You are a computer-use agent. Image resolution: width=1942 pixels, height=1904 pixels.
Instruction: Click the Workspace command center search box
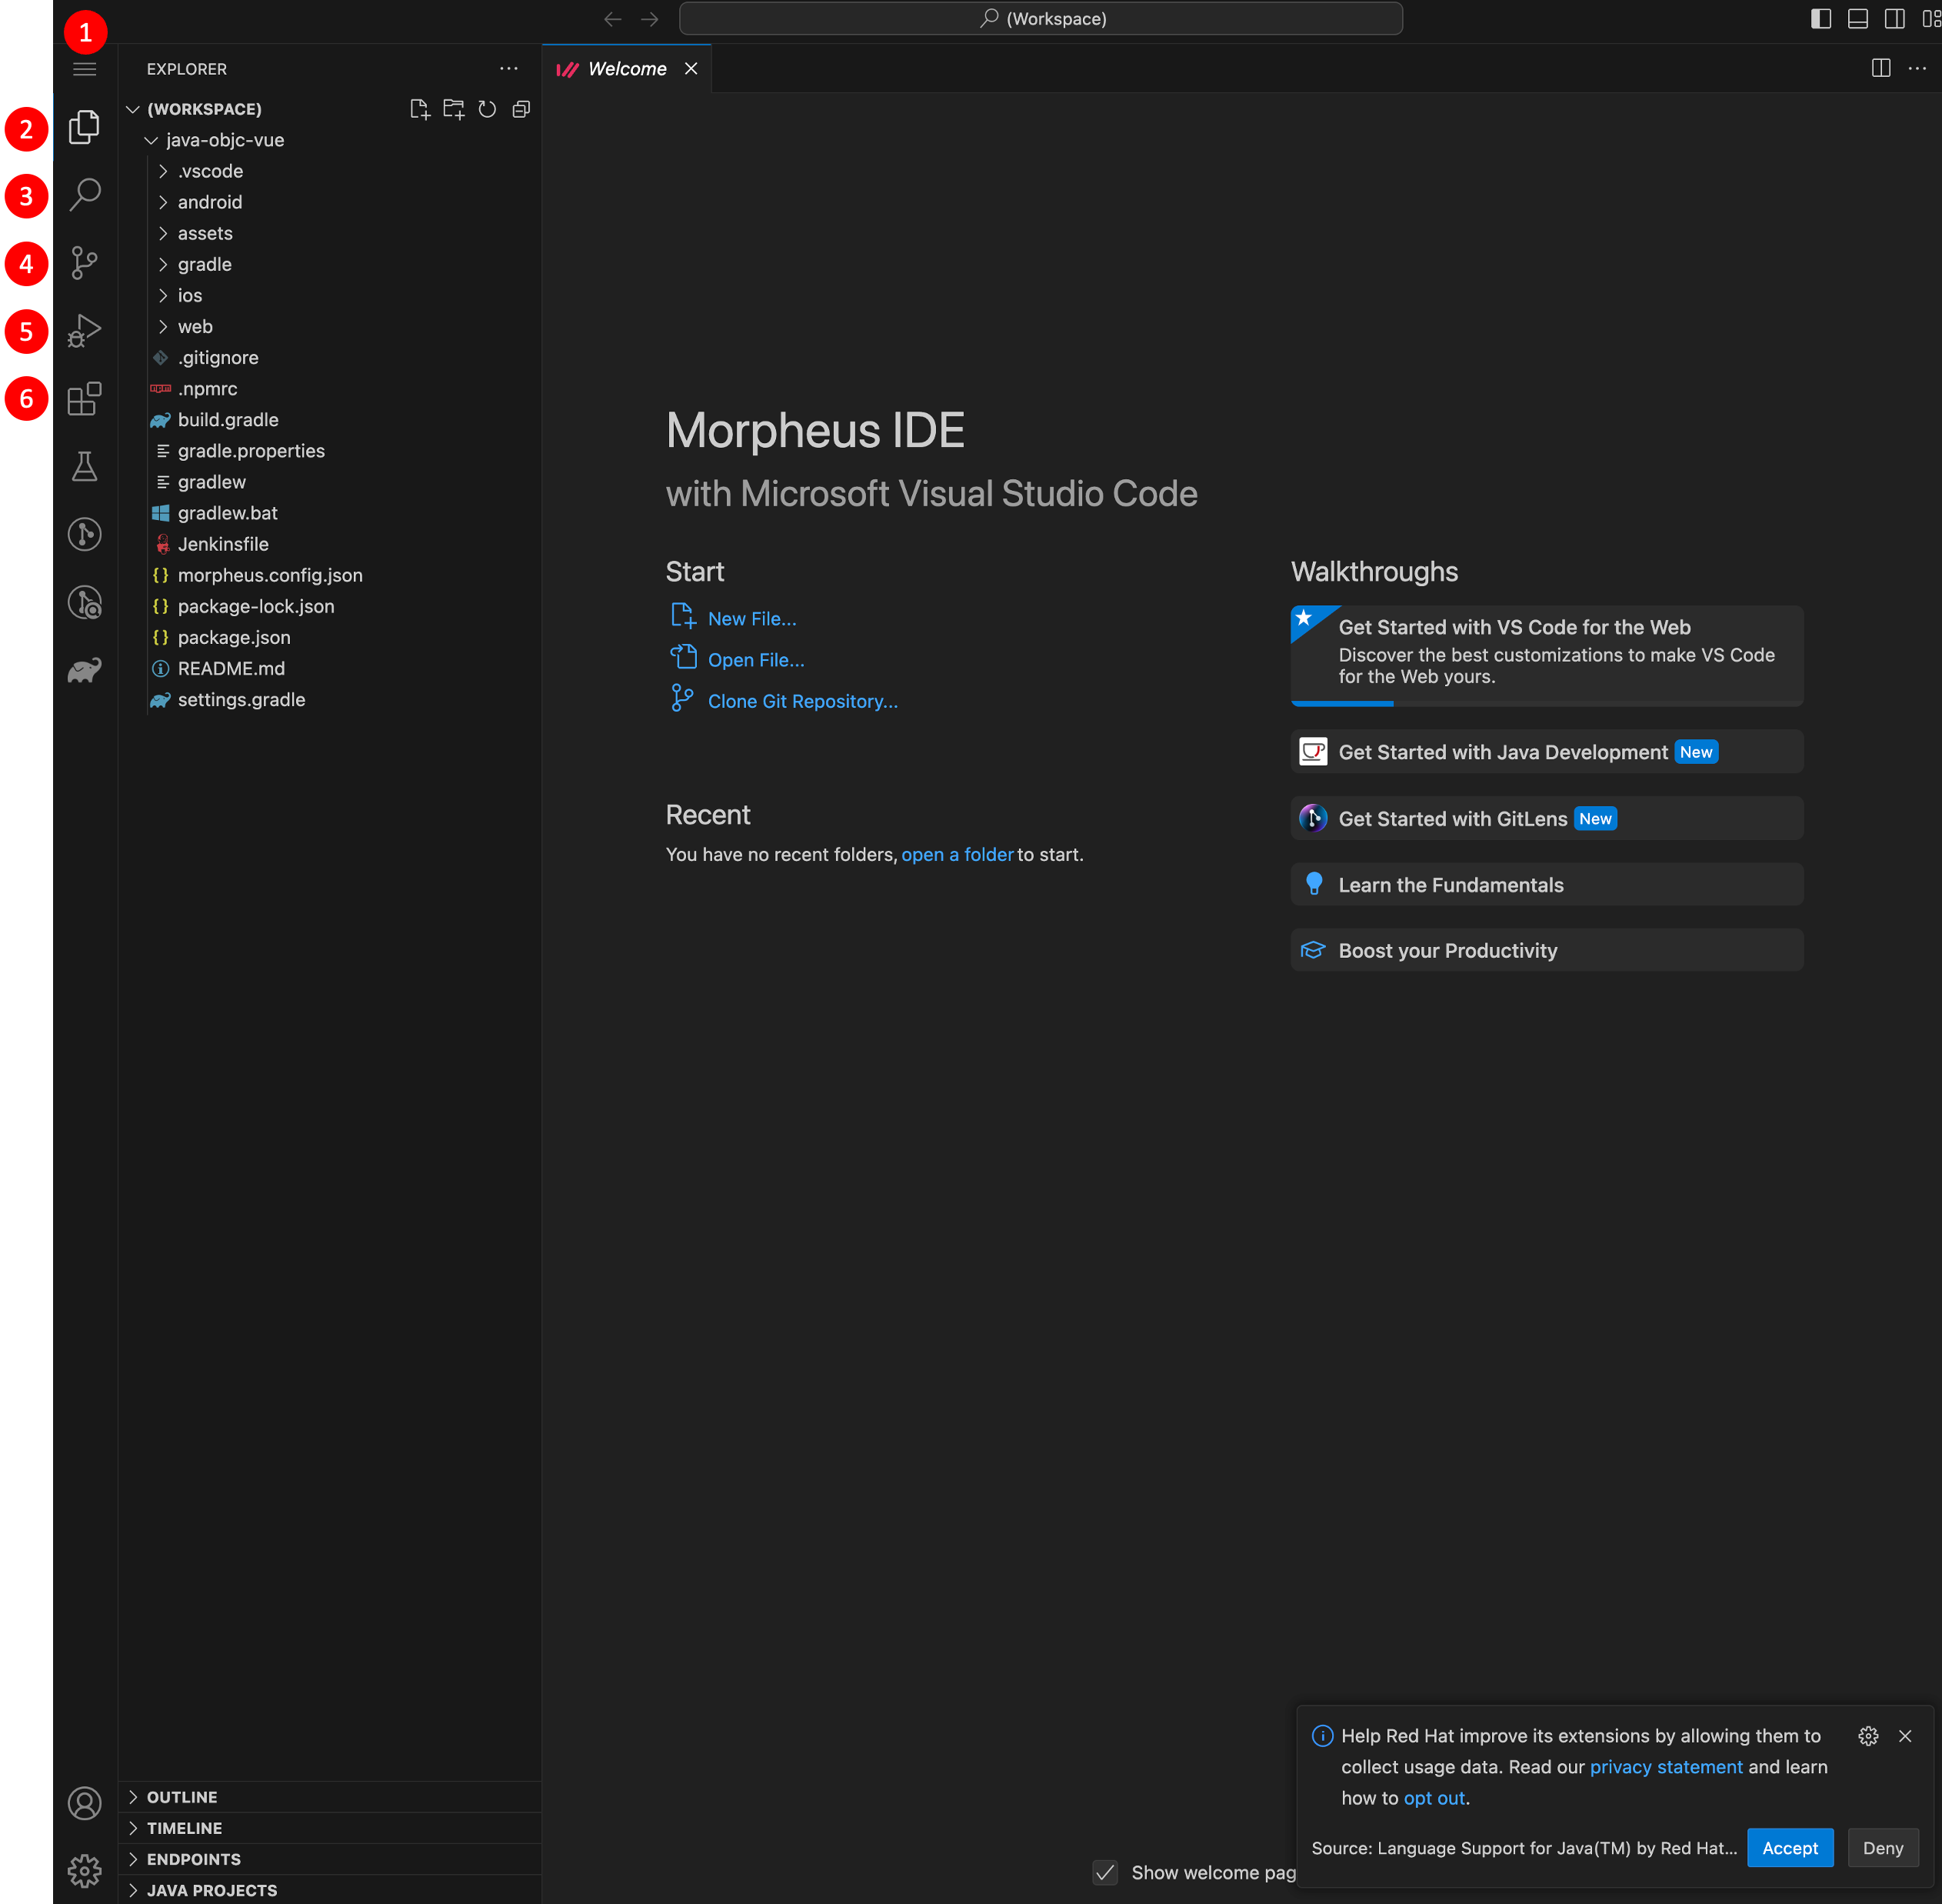click(1040, 19)
